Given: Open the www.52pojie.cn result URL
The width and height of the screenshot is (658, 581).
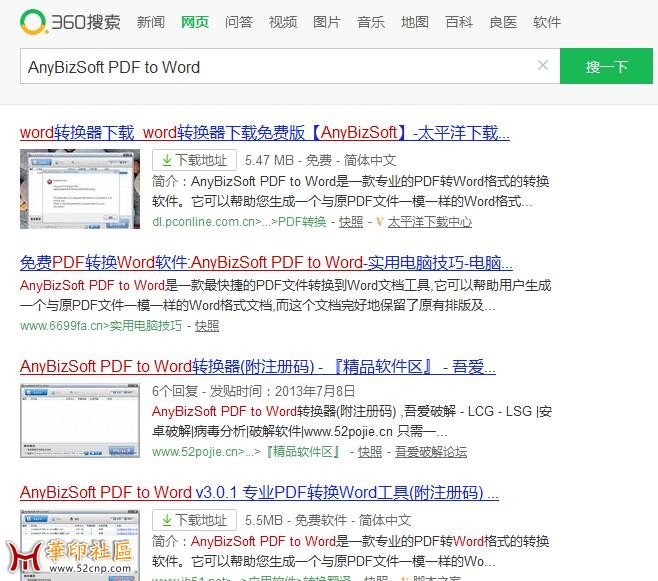Looking at the screenshot, I should coord(248,452).
